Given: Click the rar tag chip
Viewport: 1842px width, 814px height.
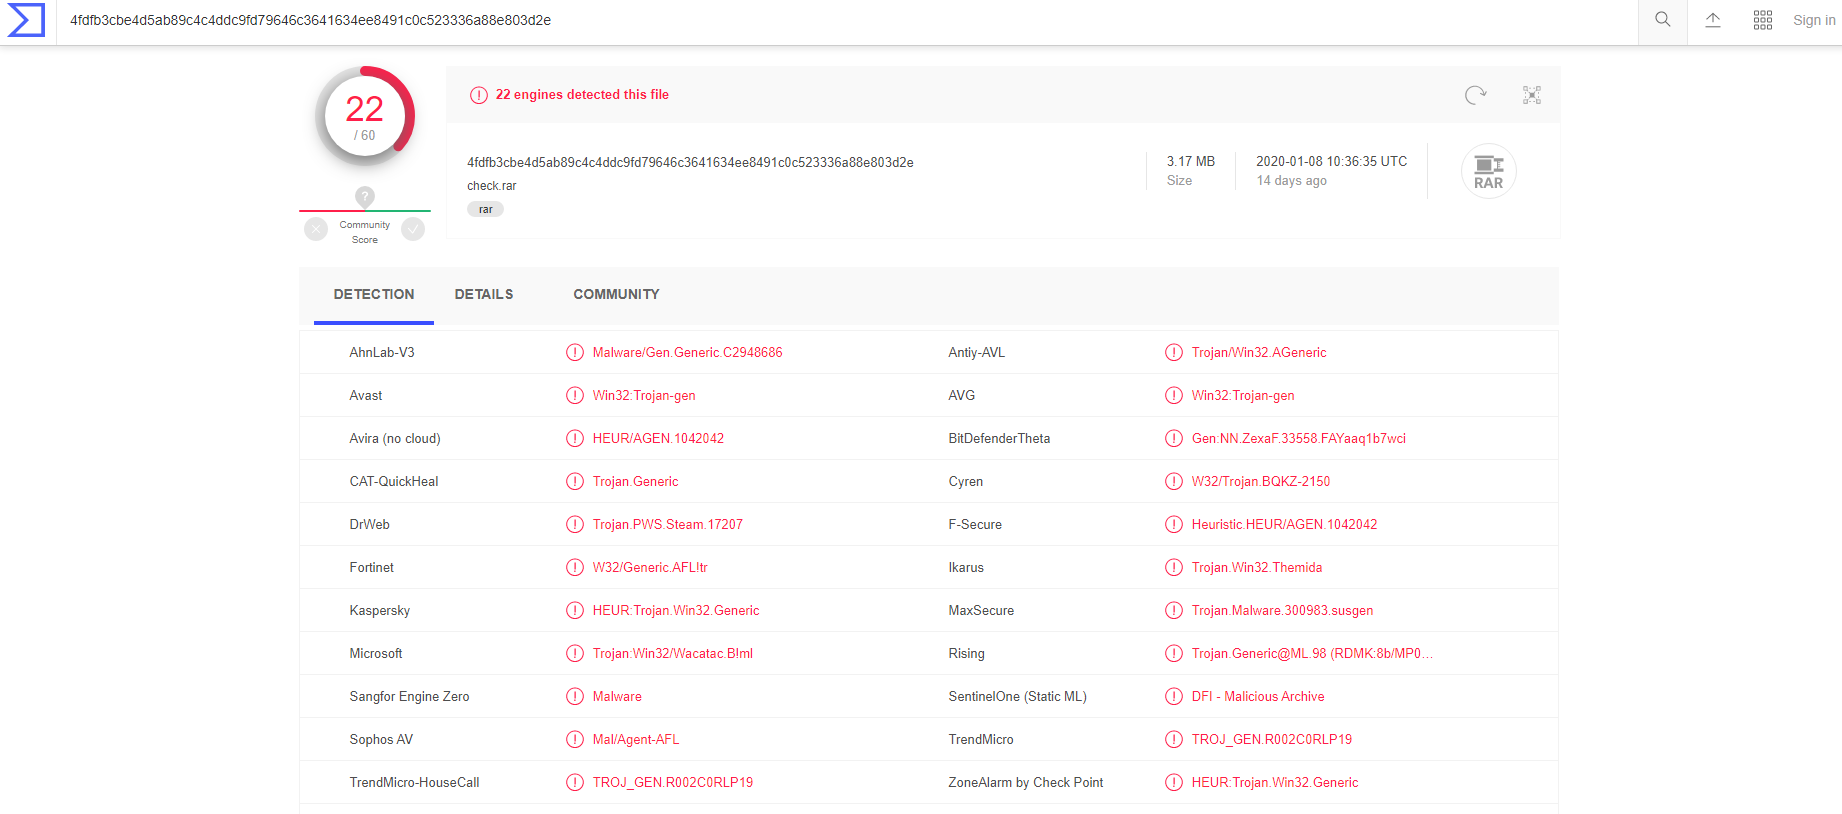Looking at the screenshot, I should [x=485, y=209].
